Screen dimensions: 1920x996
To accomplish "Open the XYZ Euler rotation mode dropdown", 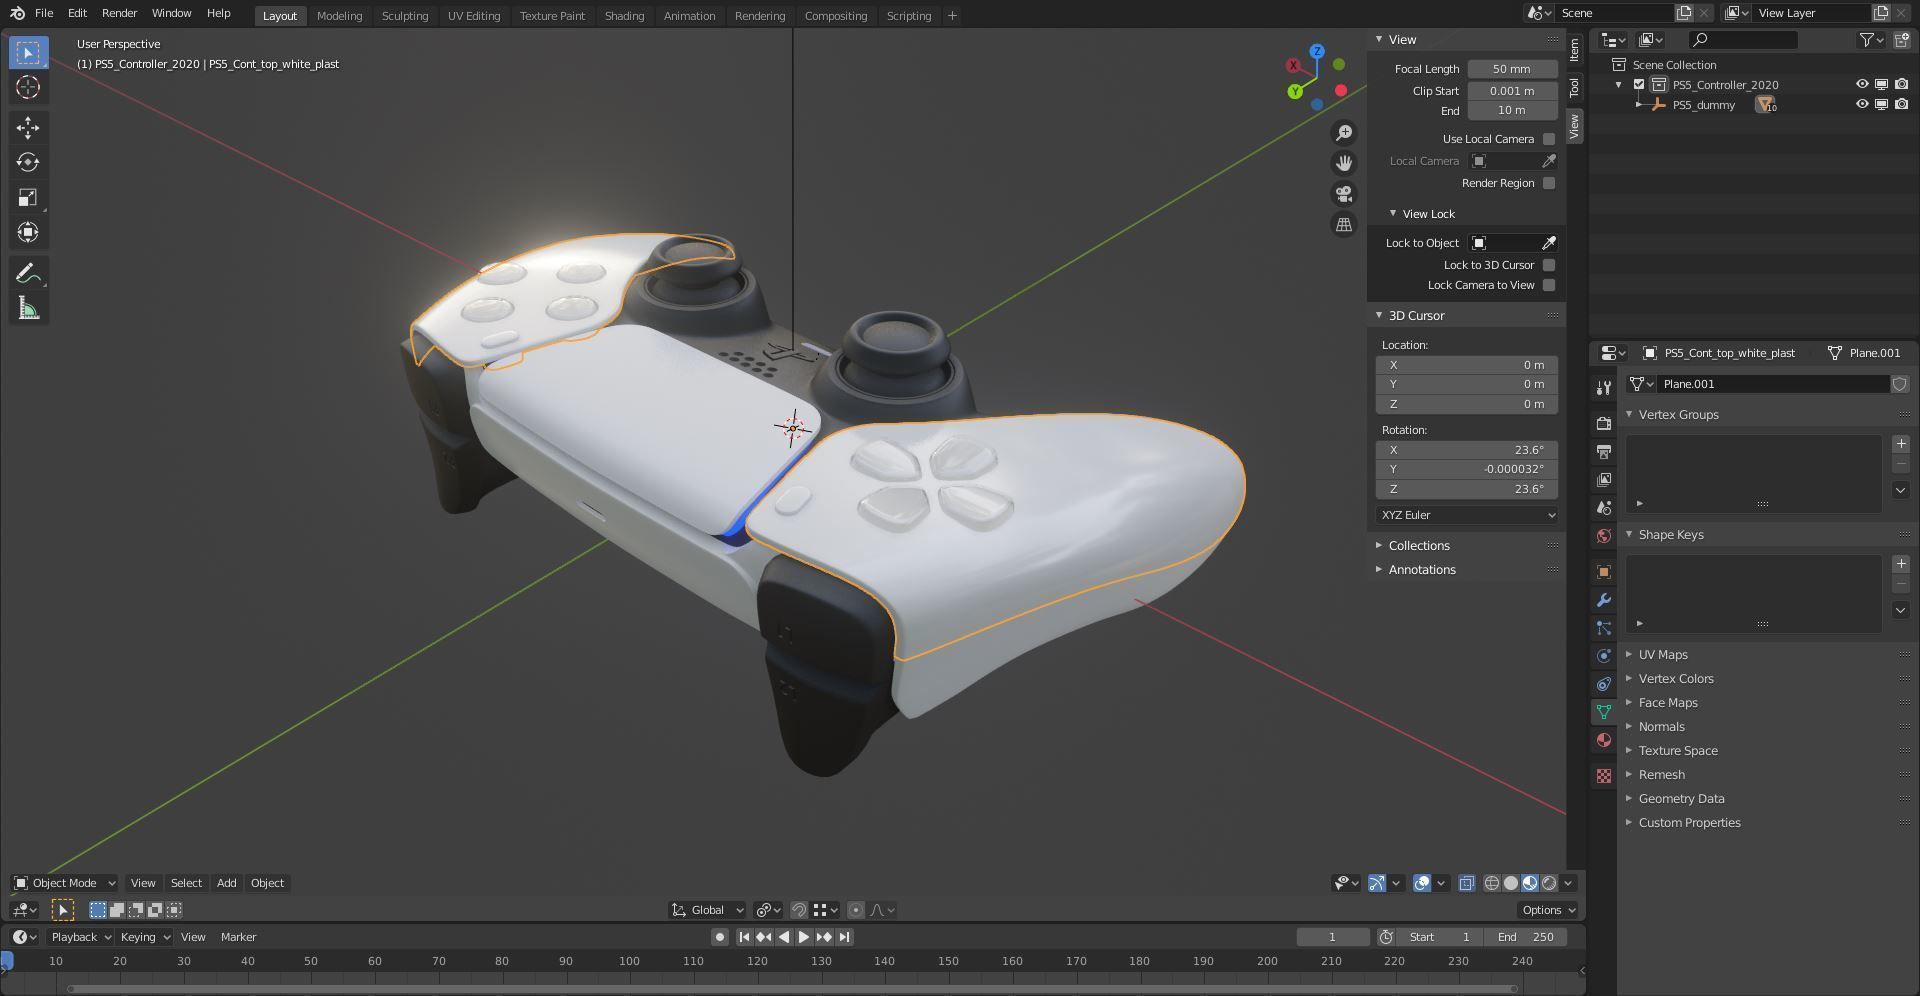I will coord(1467,515).
